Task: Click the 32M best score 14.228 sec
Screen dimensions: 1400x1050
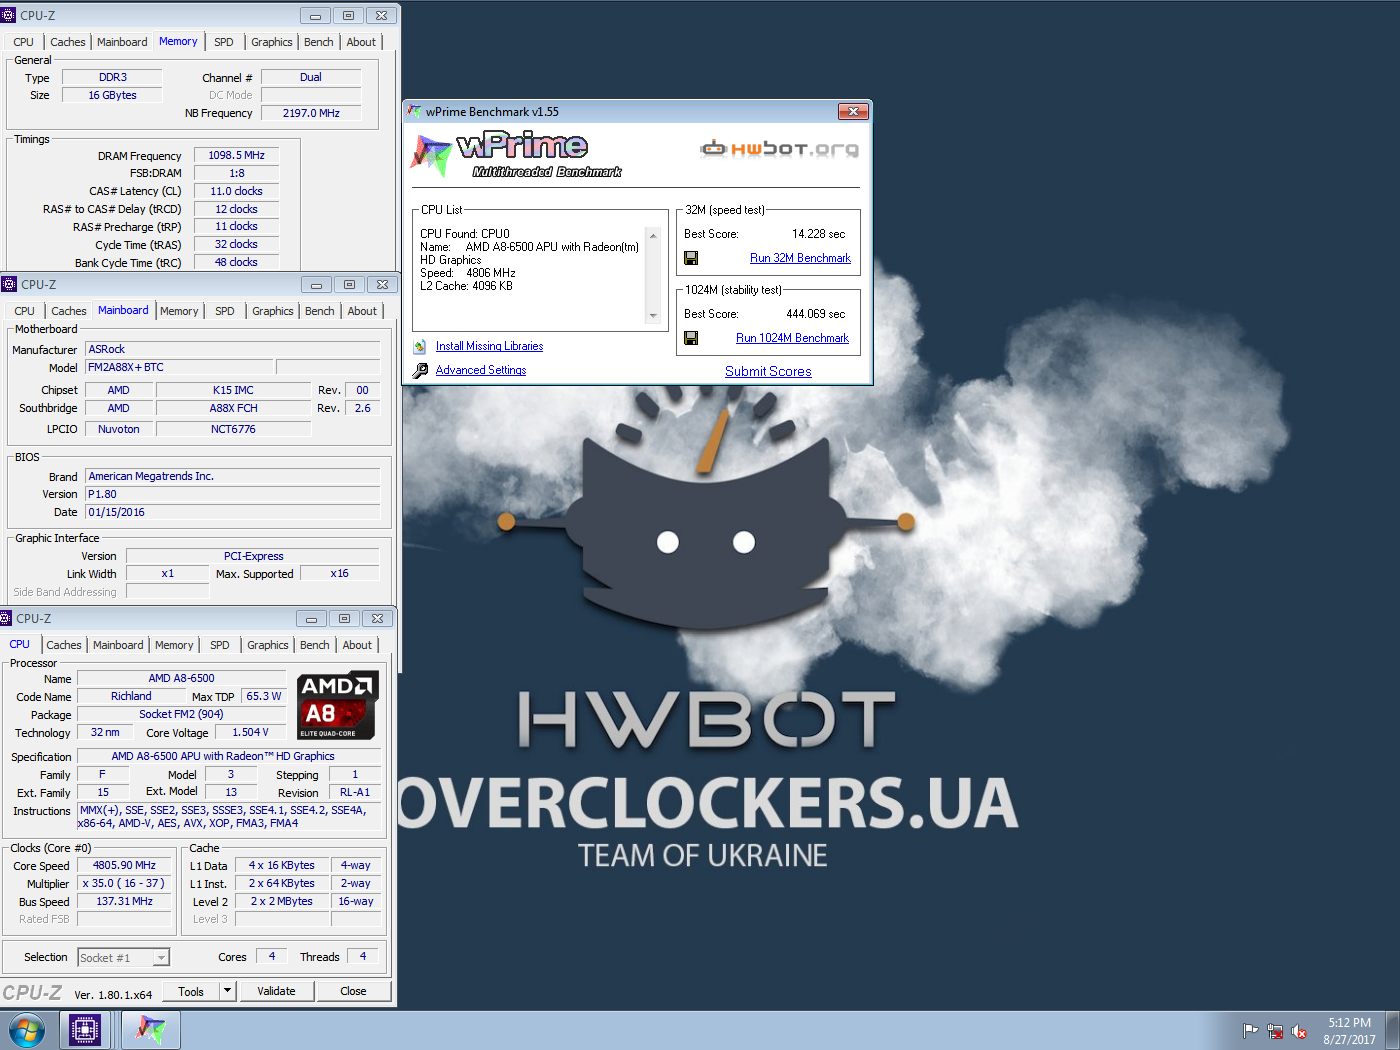Action: pyautogui.click(x=818, y=234)
